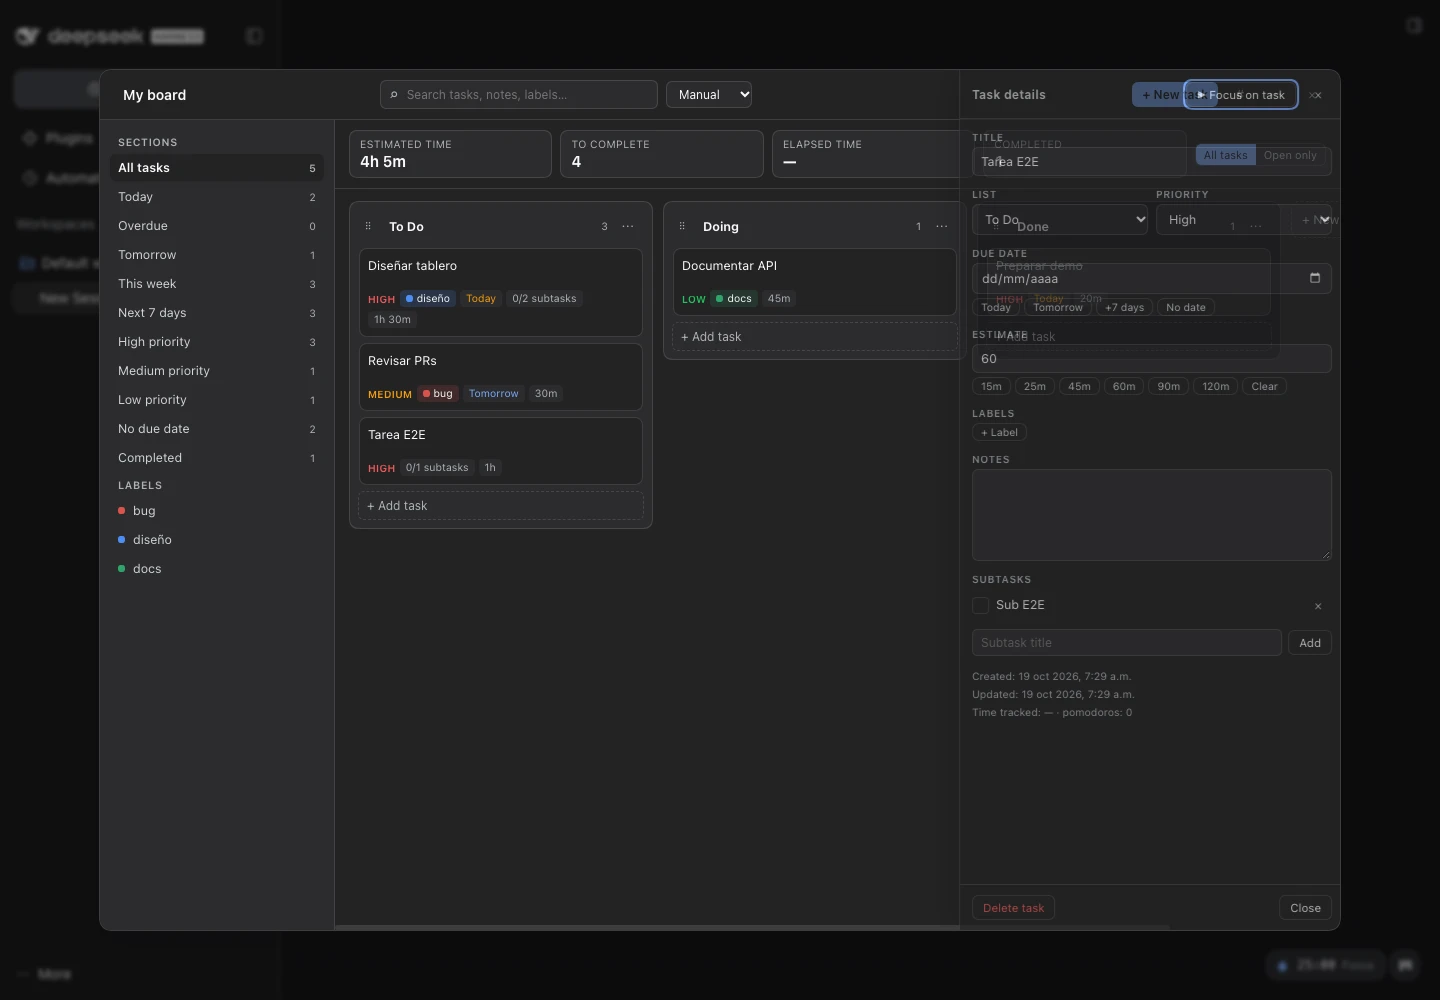
Task: Click the calendar icon in Due Date field
Action: [x=1315, y=278]
